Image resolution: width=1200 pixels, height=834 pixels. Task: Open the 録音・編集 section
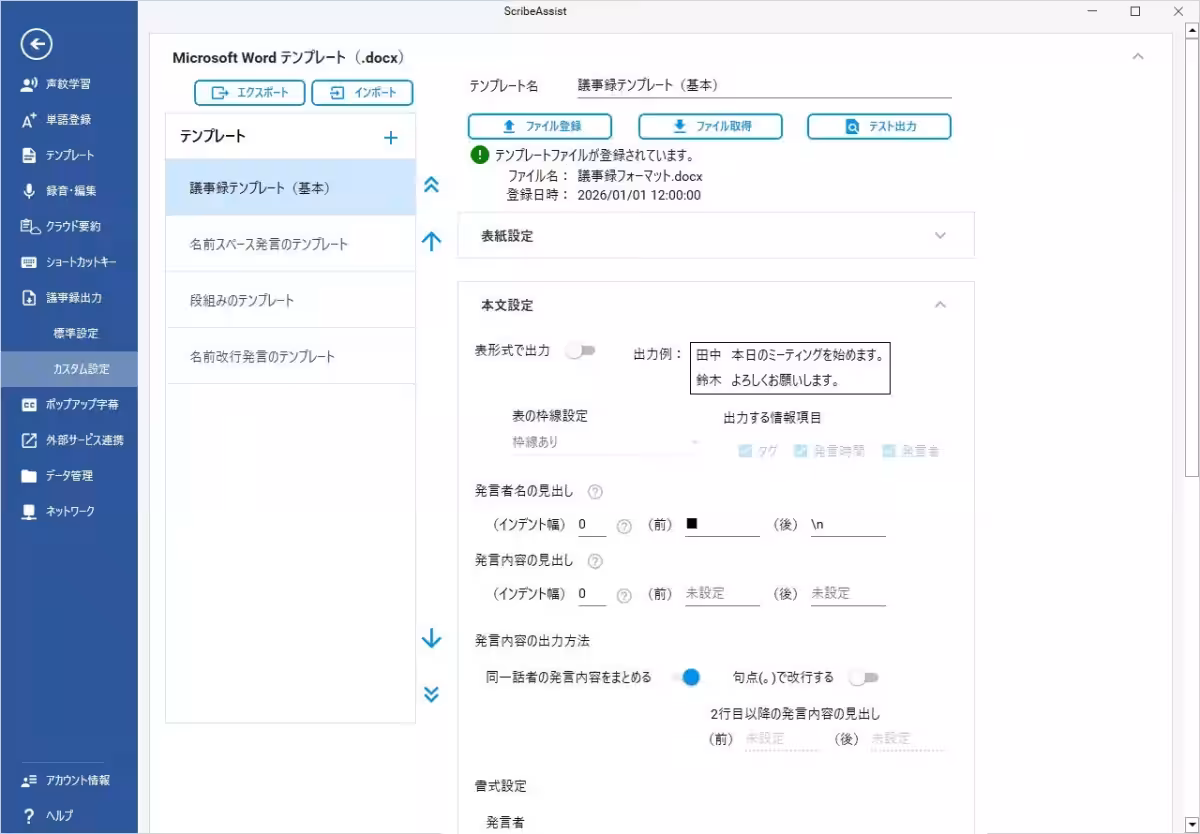pos(60,191)
